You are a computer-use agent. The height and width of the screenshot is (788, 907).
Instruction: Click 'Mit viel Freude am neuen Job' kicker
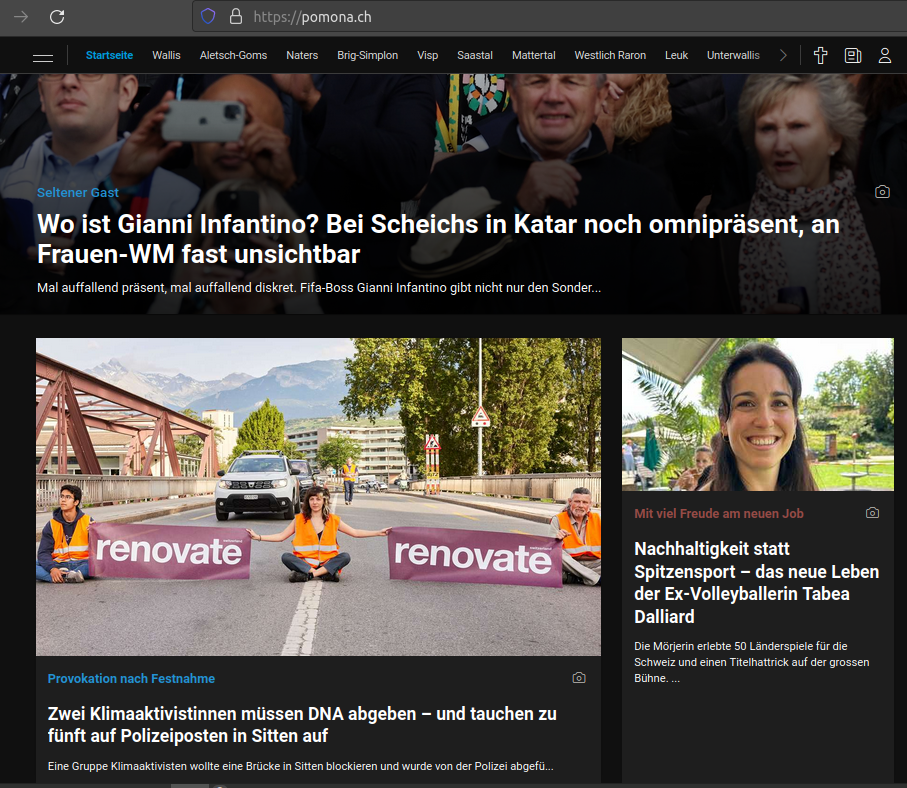(x=718, y=513)
